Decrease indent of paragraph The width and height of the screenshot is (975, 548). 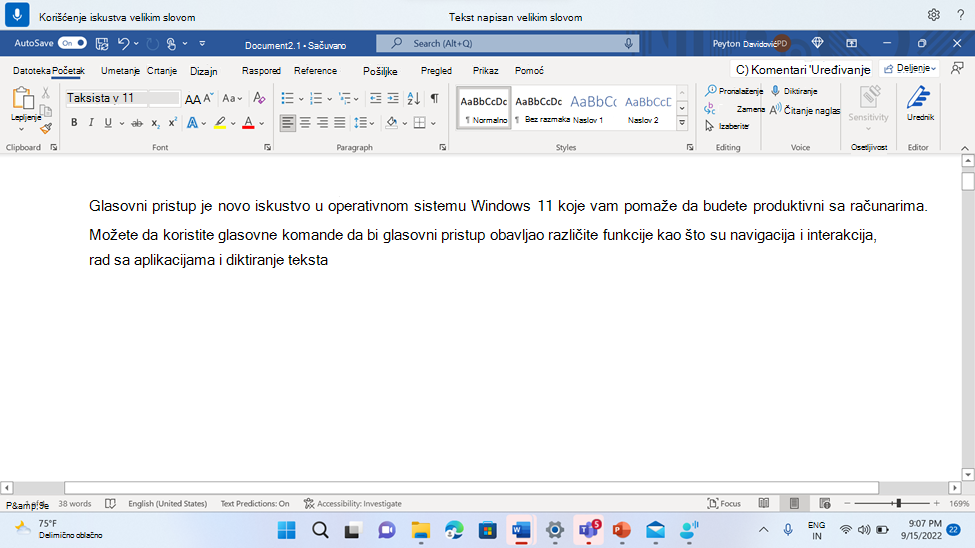[x=375, y=98]
